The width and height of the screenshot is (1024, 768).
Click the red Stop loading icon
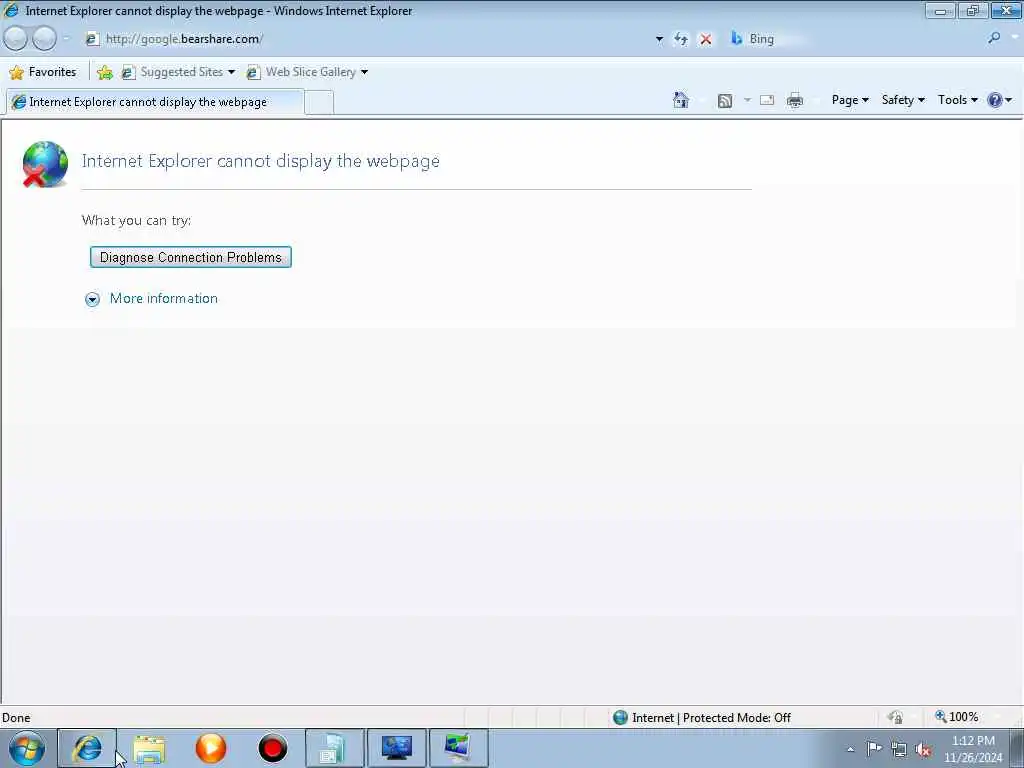[706, 39]
